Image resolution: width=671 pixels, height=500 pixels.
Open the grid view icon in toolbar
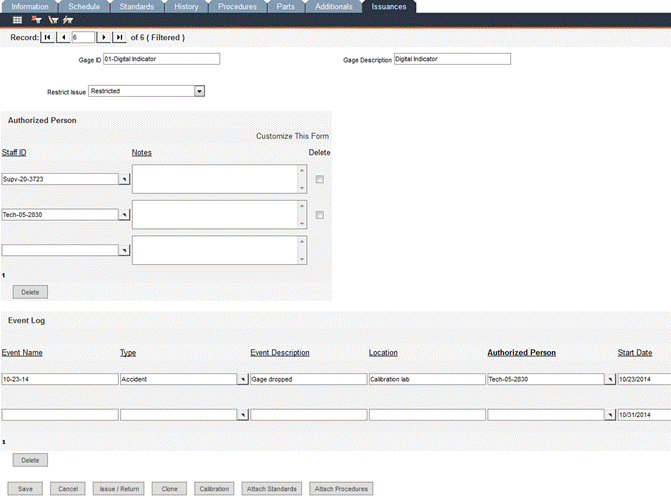click(x=17, y=19)
